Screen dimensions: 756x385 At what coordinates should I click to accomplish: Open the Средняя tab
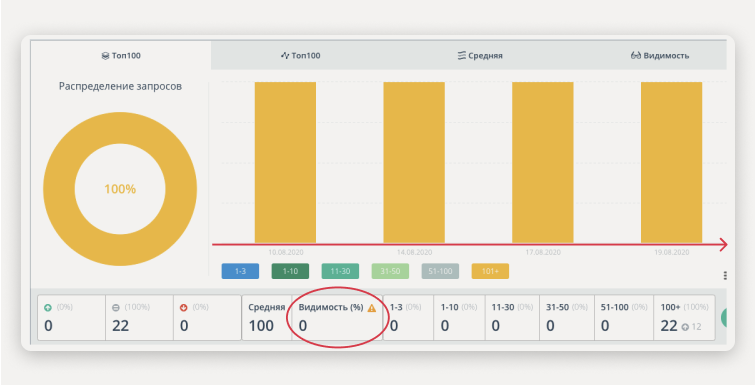coord(480,55)
